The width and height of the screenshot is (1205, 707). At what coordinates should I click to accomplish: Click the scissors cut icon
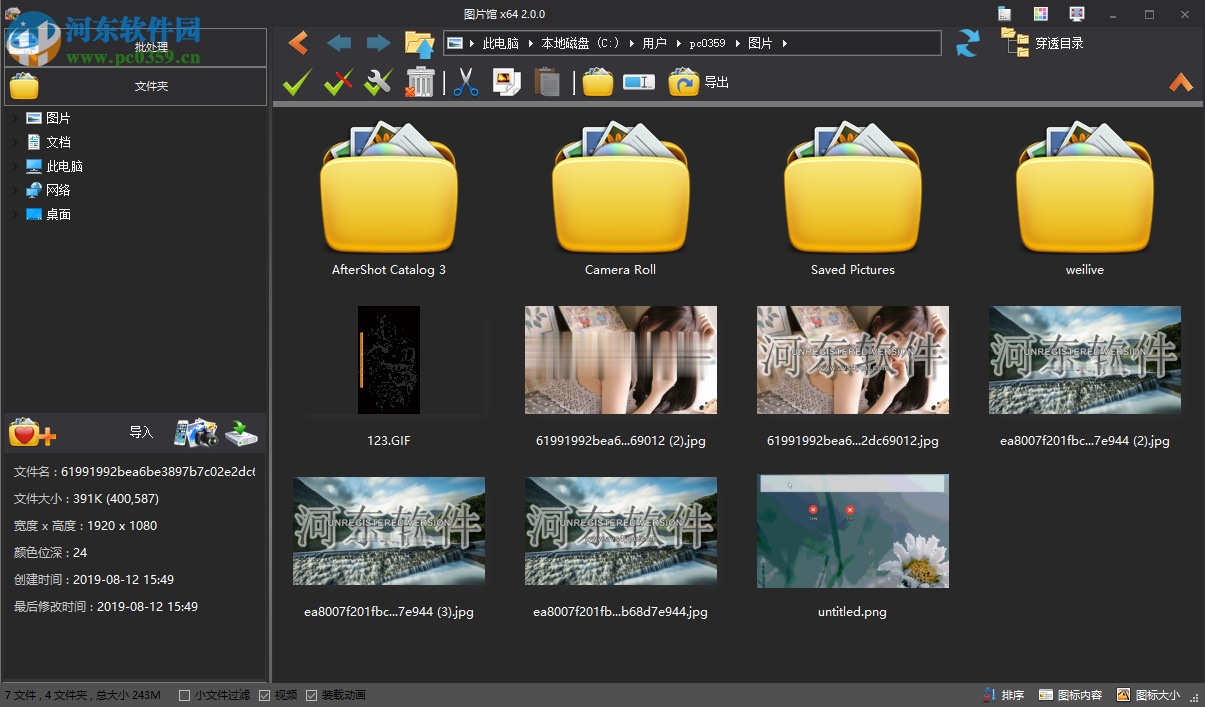465,82
